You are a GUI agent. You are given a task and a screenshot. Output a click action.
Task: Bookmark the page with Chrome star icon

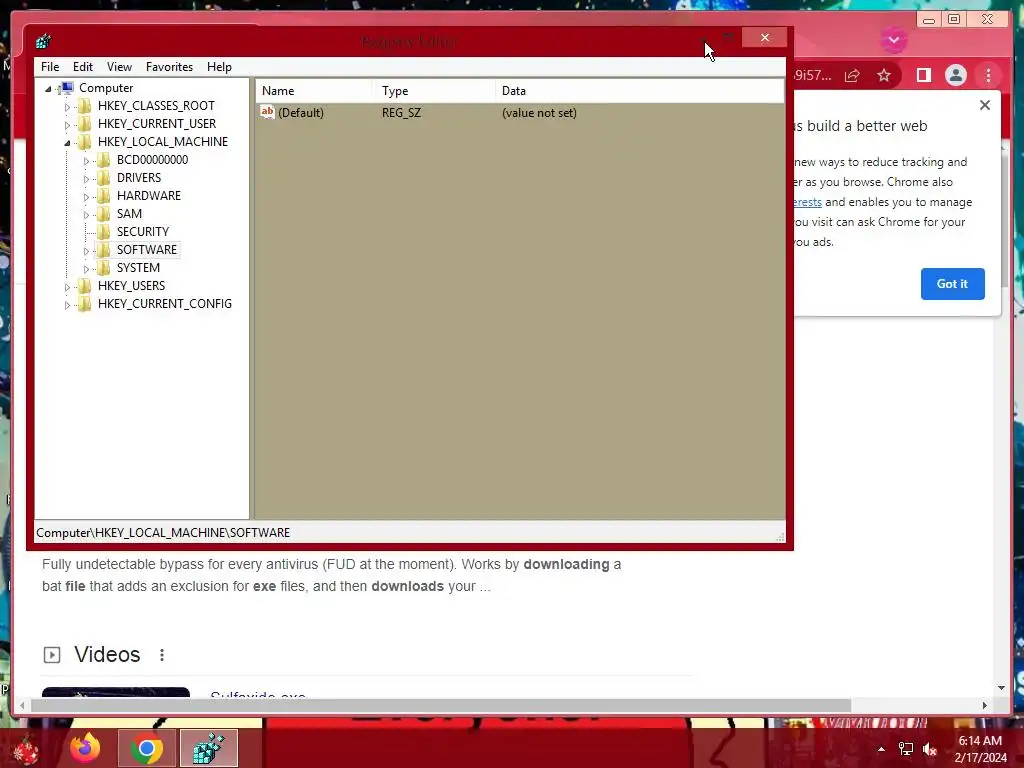[884, 76]
